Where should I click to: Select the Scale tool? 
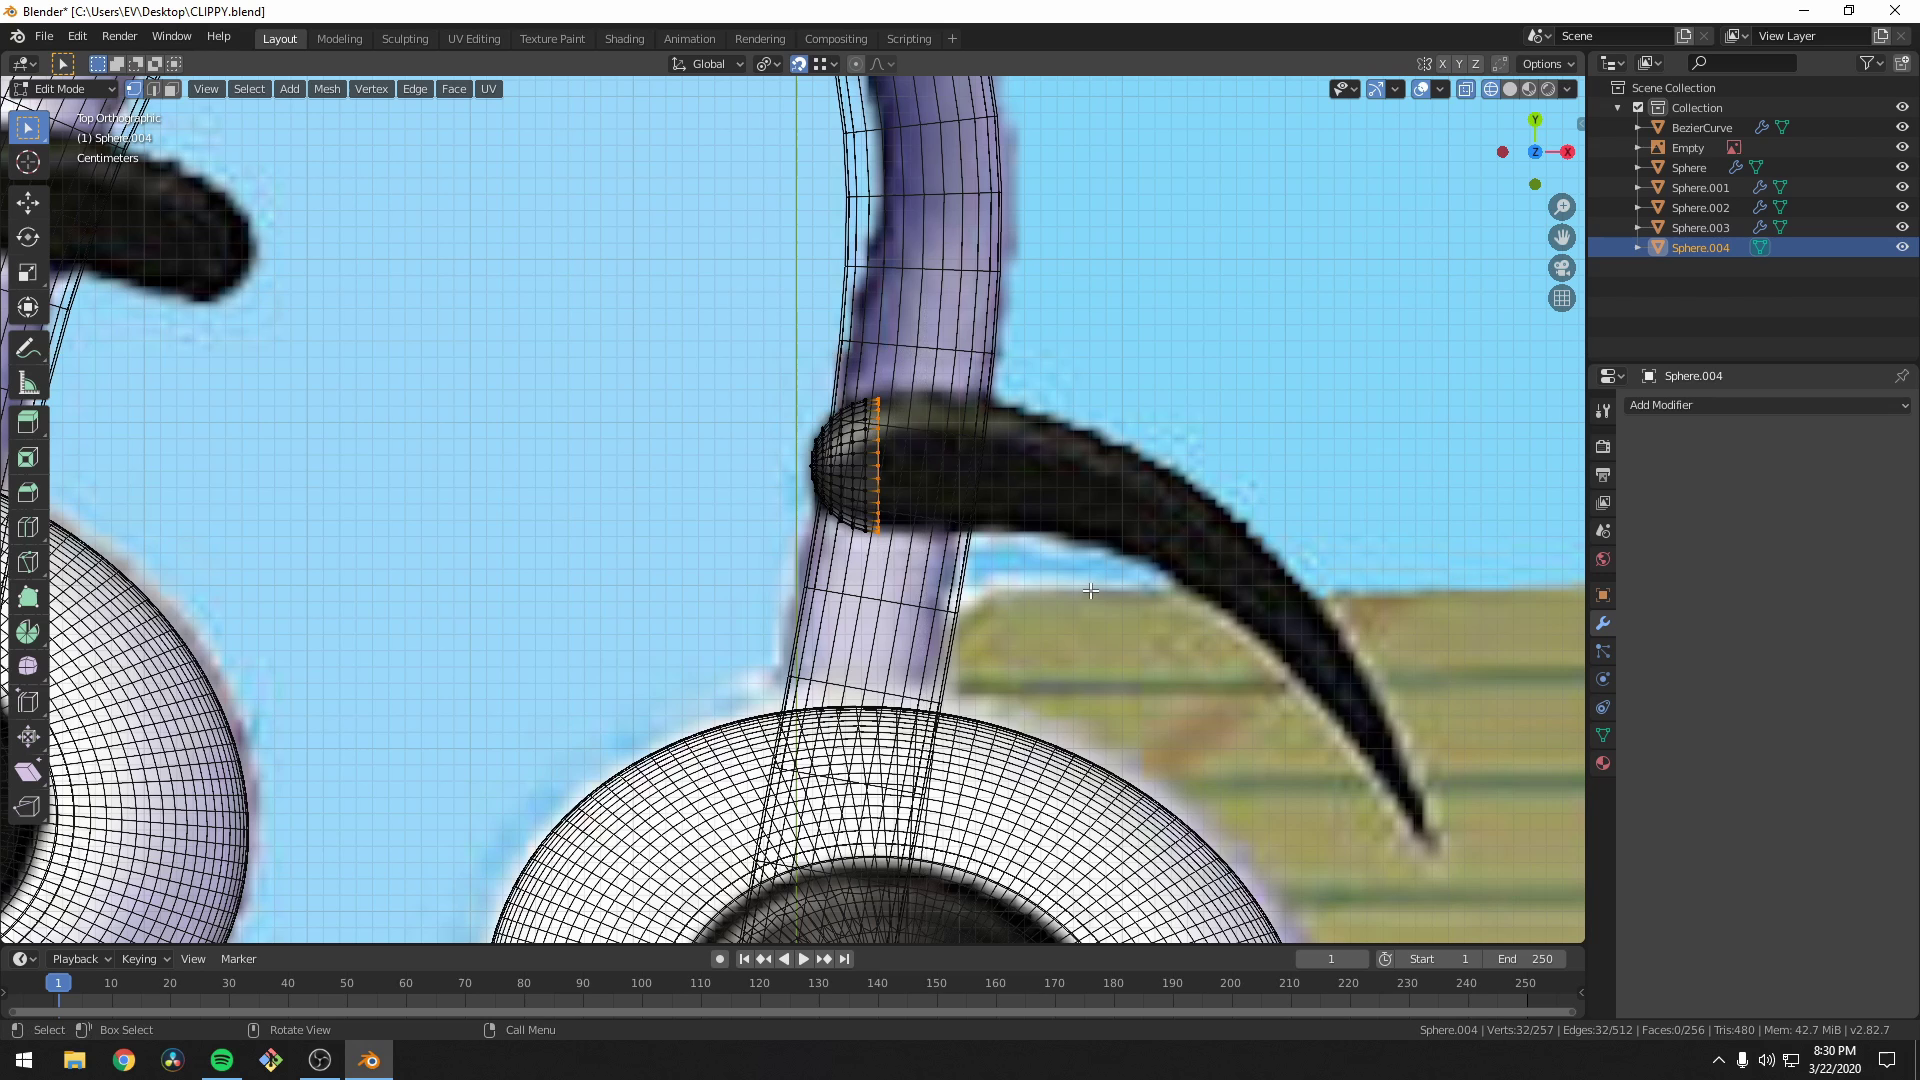click(28, 272)
